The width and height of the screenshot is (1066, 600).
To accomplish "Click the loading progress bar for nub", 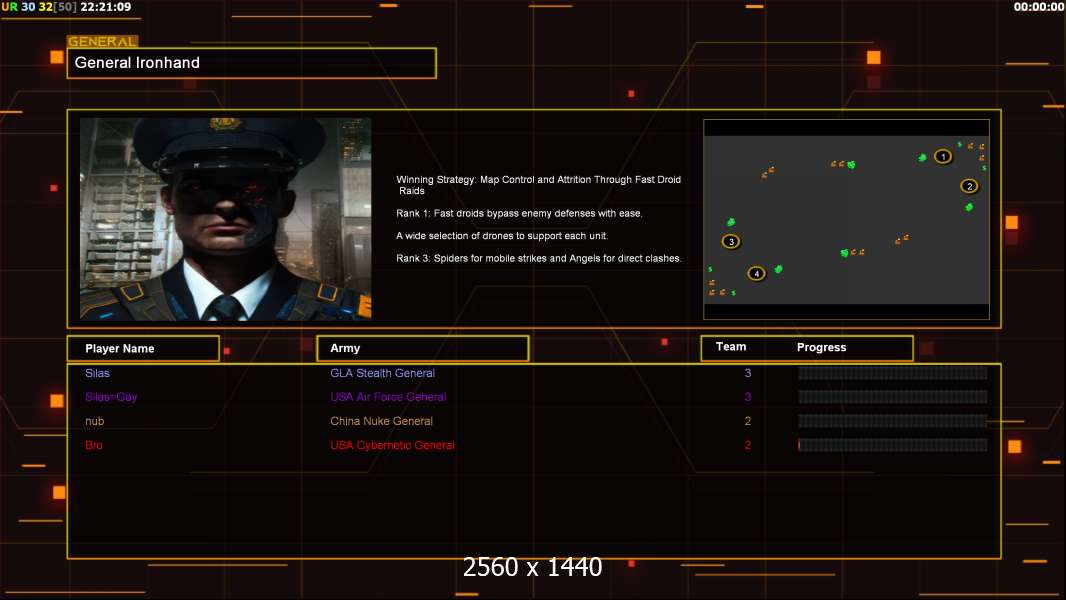I will (x=892, y=421).
